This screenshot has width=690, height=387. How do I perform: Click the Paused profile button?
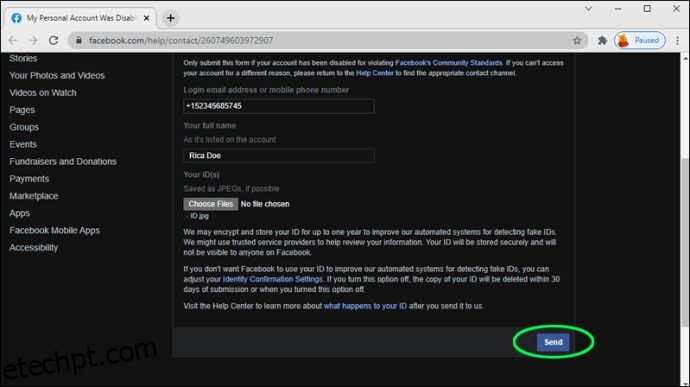tap(640, 41)
